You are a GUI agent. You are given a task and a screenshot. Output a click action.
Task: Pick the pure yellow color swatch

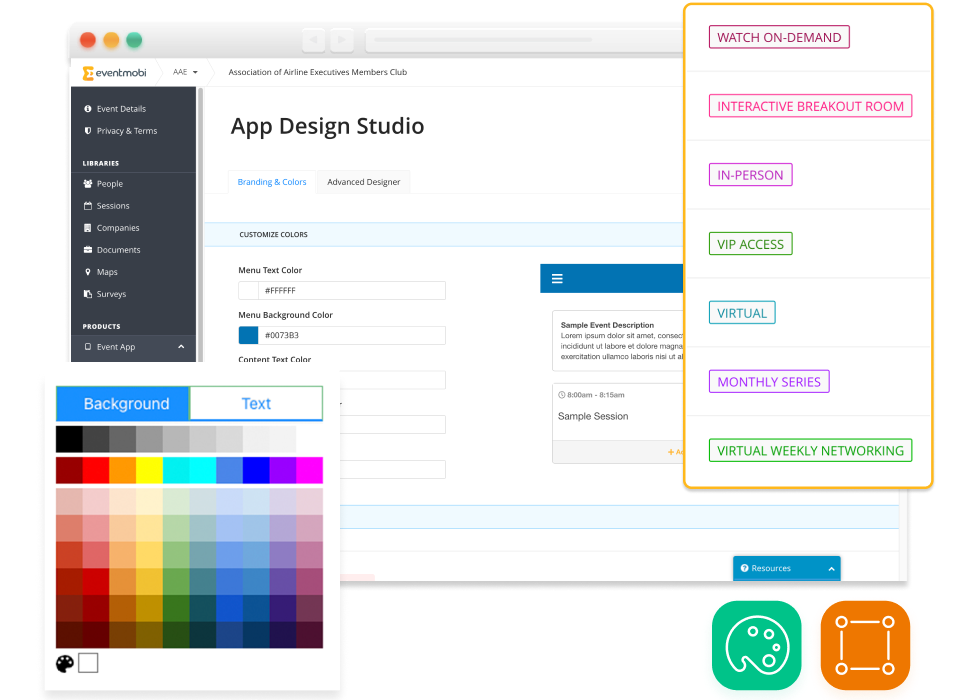149,470
